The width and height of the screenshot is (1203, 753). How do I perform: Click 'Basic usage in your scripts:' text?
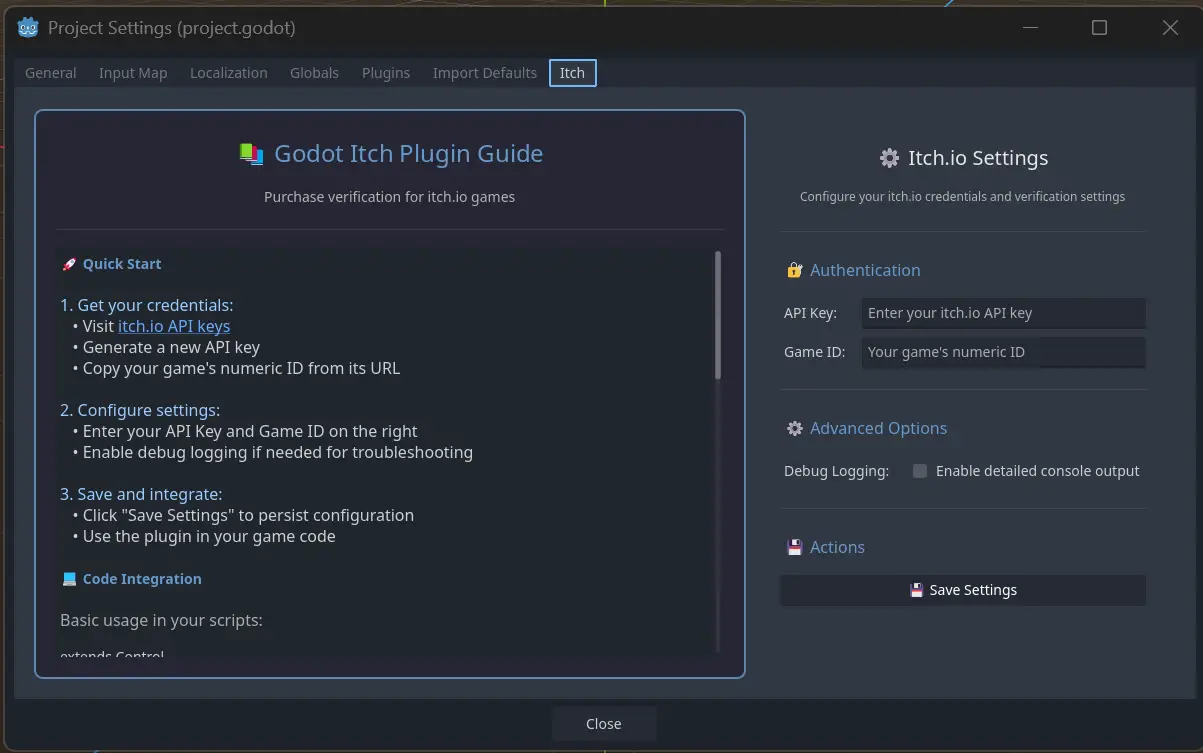point(161,620)
